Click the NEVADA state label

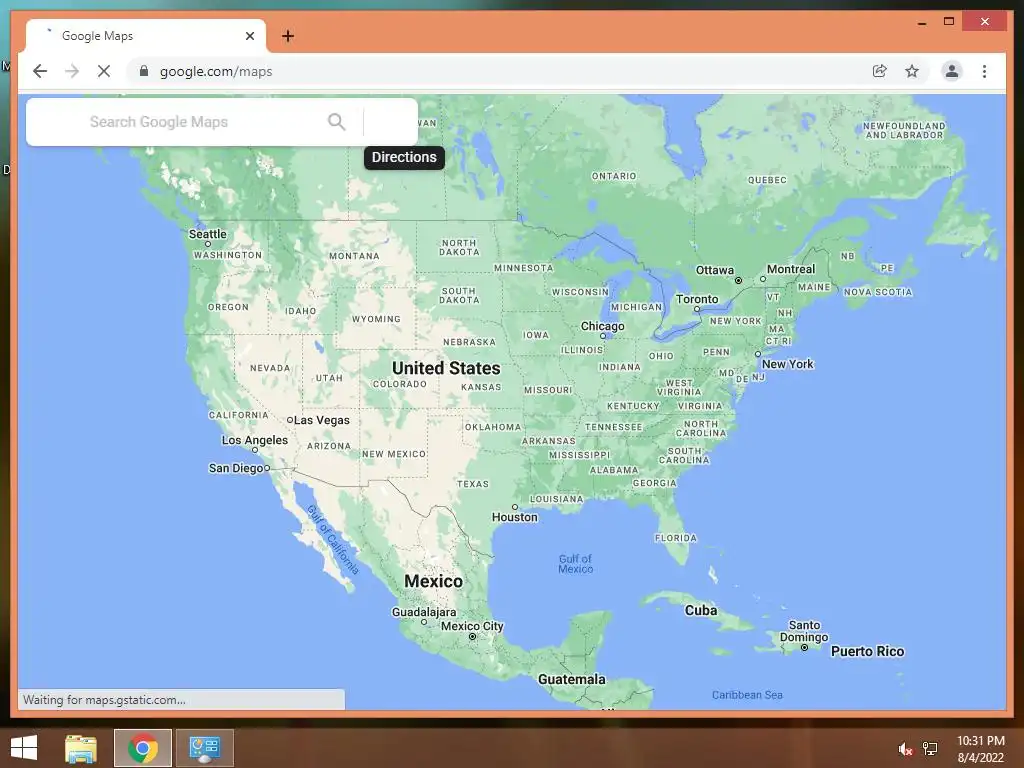pyautogui.click(x=270, y=368)
